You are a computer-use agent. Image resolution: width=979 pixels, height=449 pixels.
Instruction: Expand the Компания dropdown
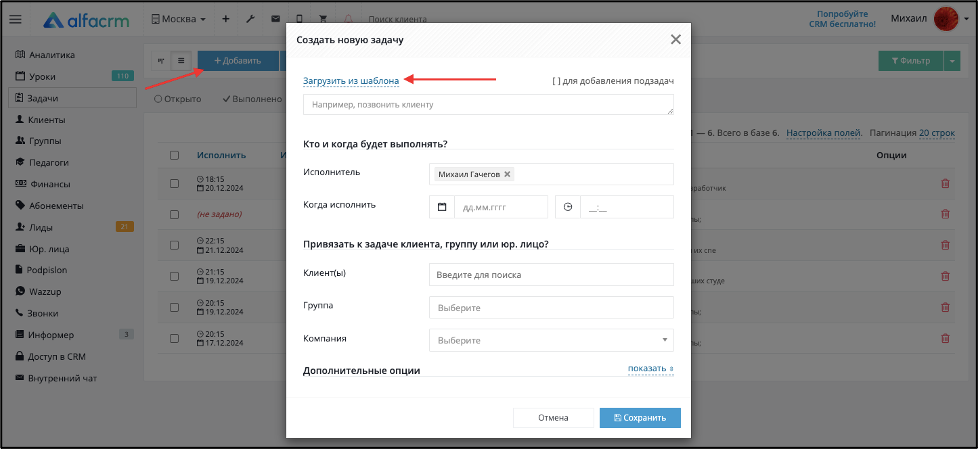(x=551, y=340)
